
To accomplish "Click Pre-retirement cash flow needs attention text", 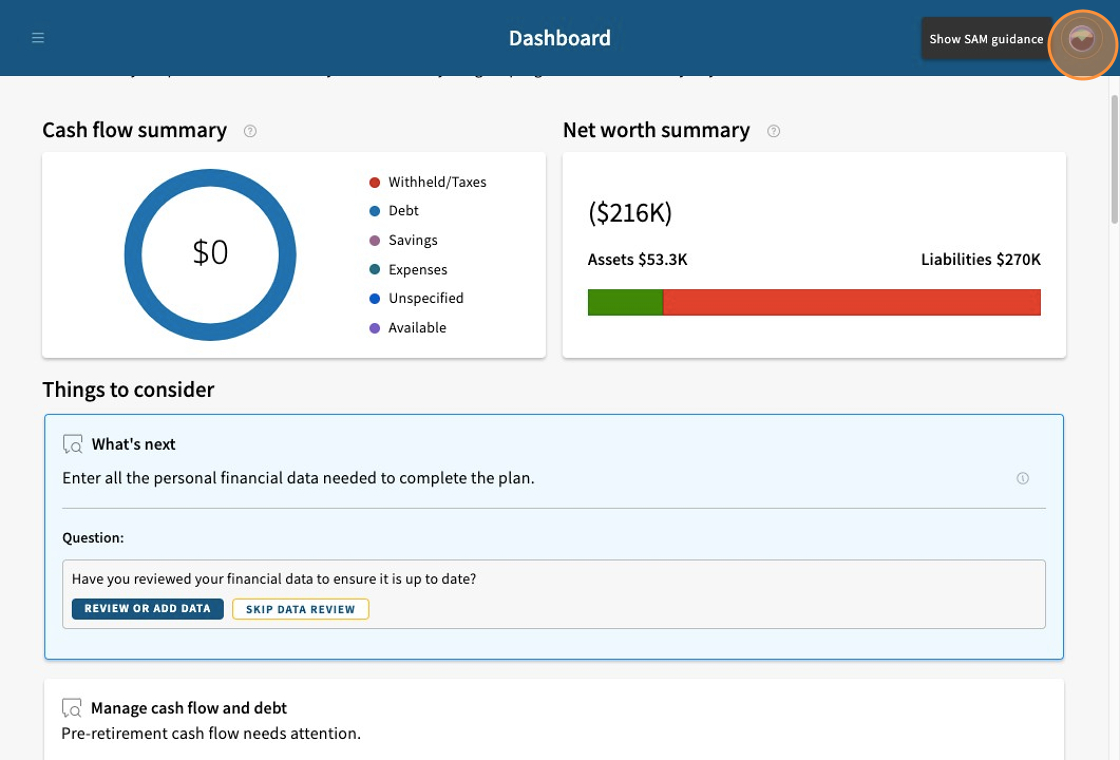I will point(211,734).
